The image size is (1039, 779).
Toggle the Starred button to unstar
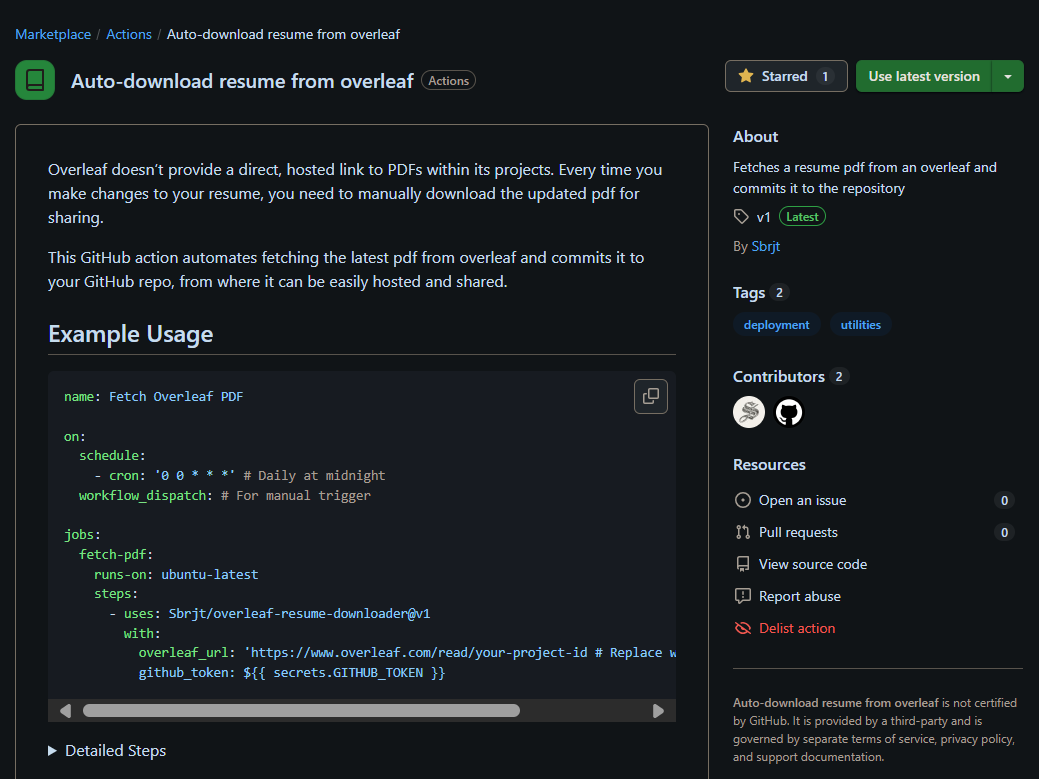point(785,76)
